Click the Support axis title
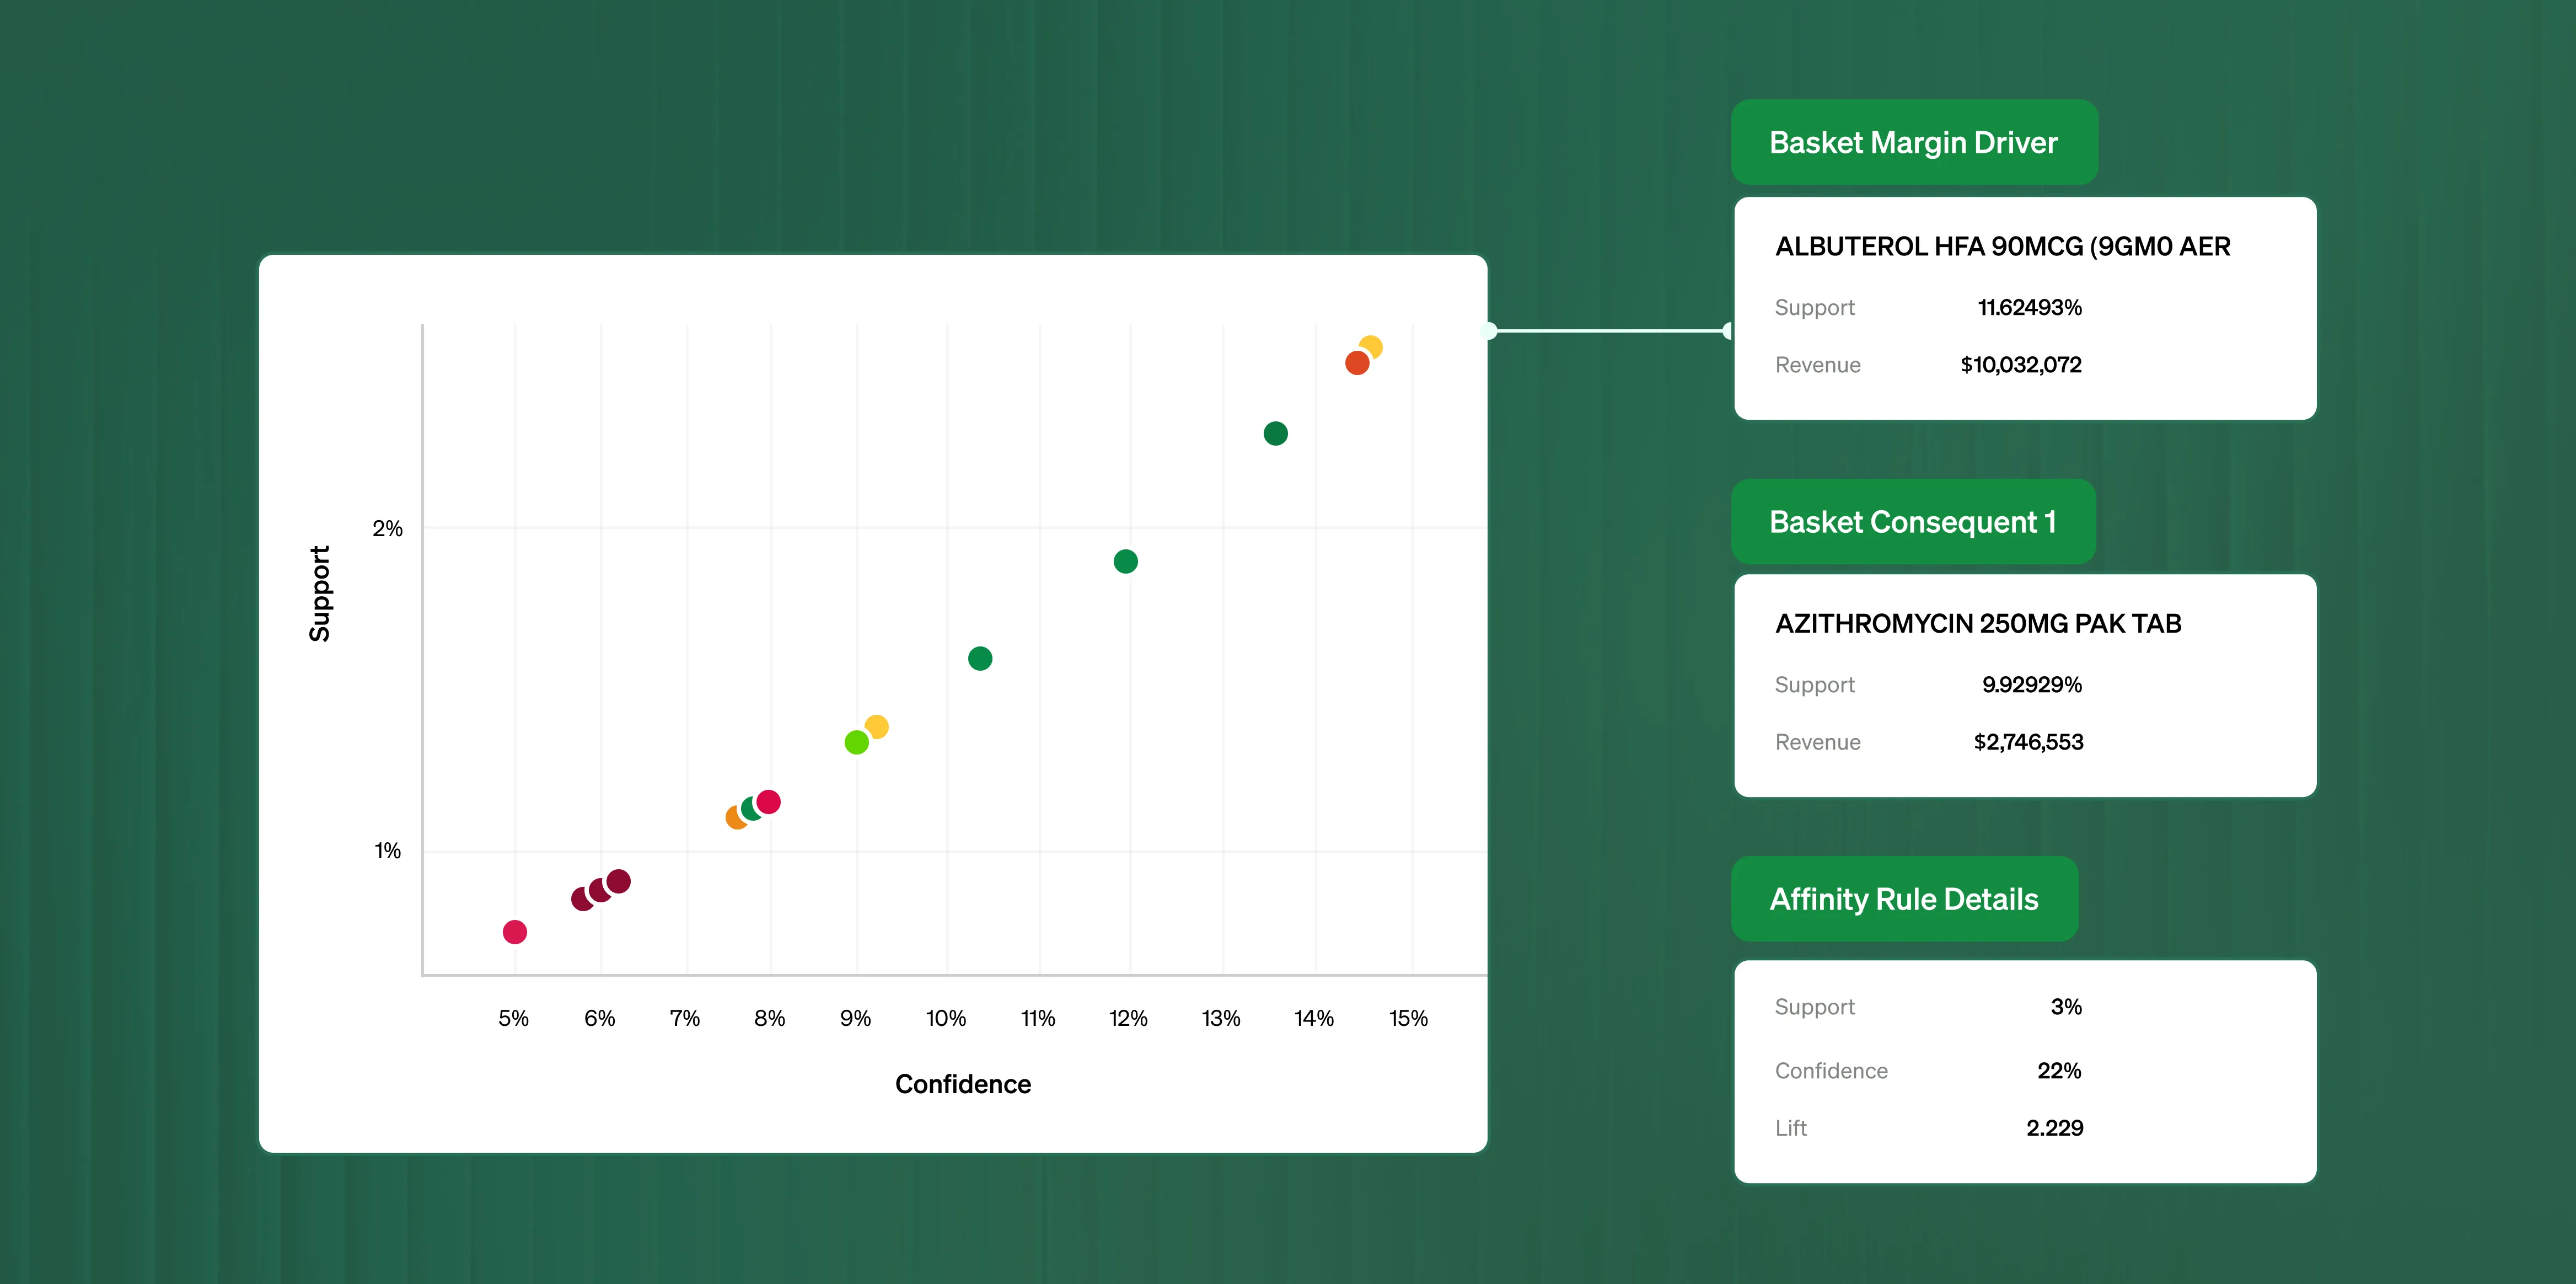The width and height of the screenshot is (2576, 1284). (319, 593)
